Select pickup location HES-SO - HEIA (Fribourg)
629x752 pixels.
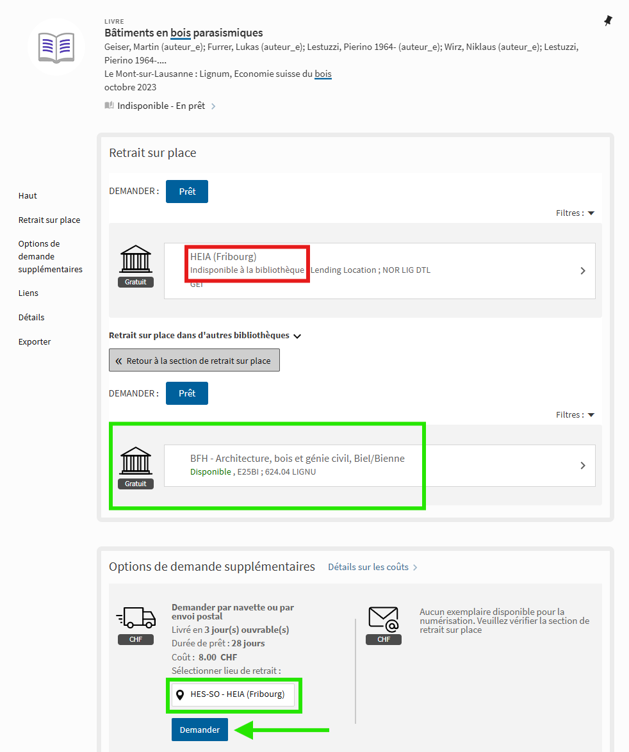(x=233, y=694)
